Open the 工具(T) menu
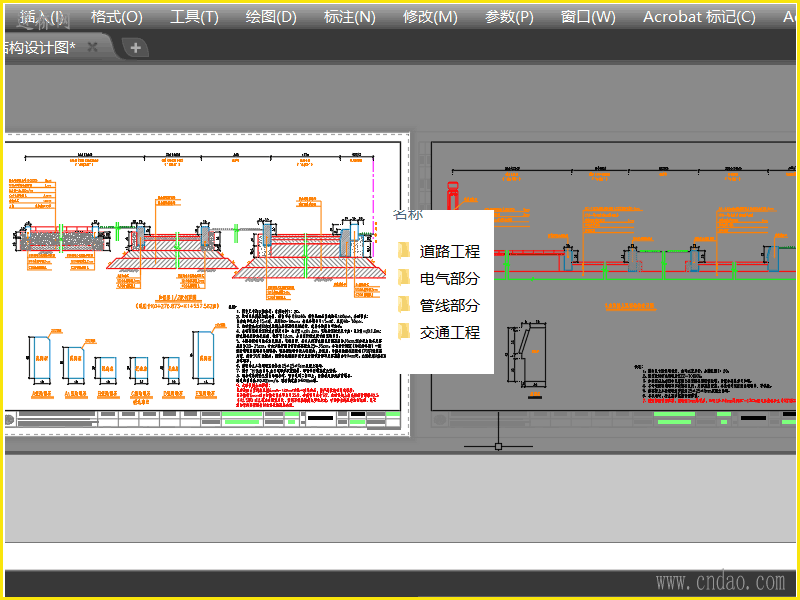 194,17
